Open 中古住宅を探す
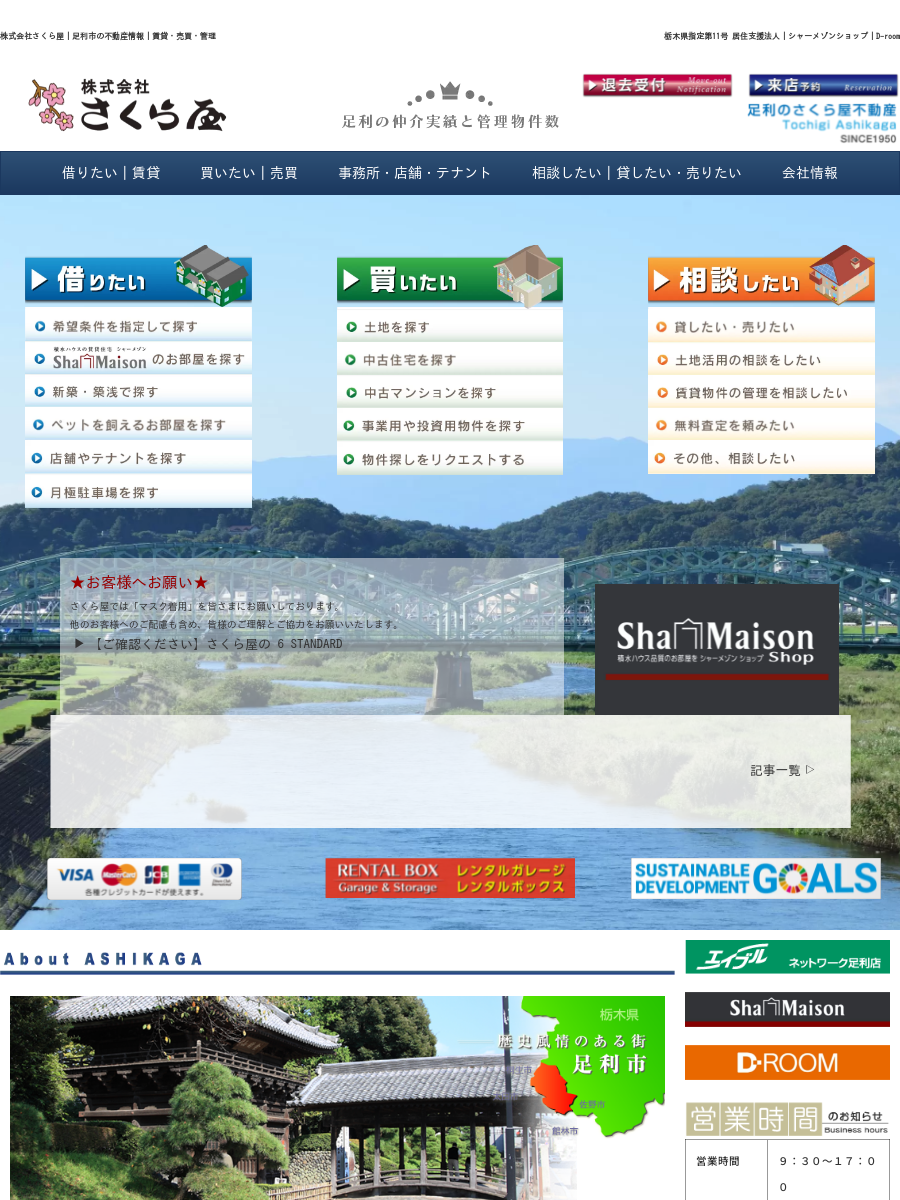Viewport: 900px width, 1200px height. tap(450, 359)
